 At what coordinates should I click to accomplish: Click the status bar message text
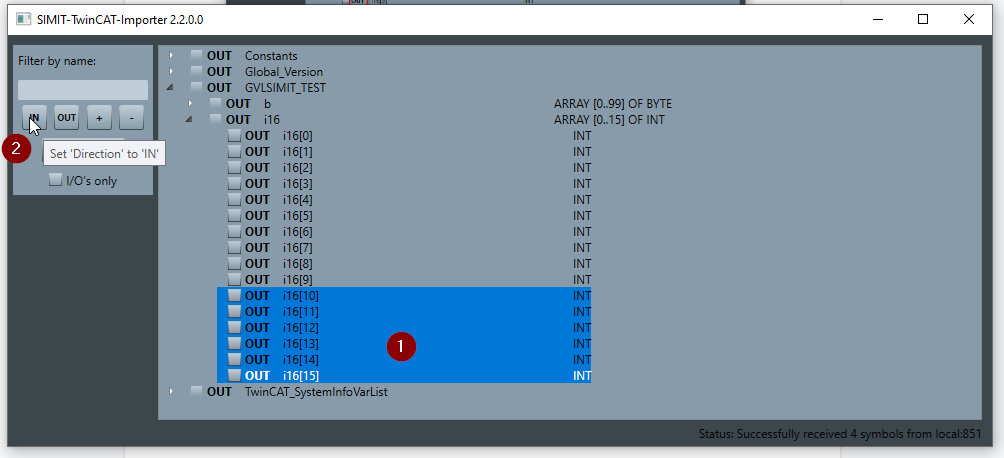click(839, 434)
